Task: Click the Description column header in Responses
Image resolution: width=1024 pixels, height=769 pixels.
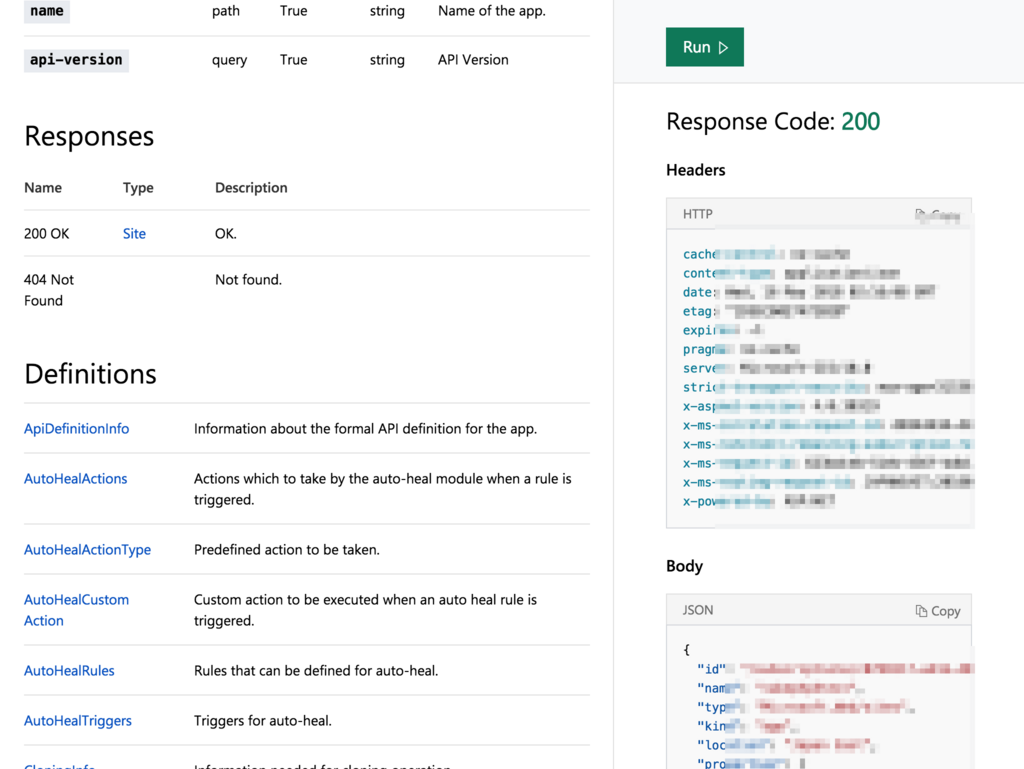Action: click(x=251, y=187)
